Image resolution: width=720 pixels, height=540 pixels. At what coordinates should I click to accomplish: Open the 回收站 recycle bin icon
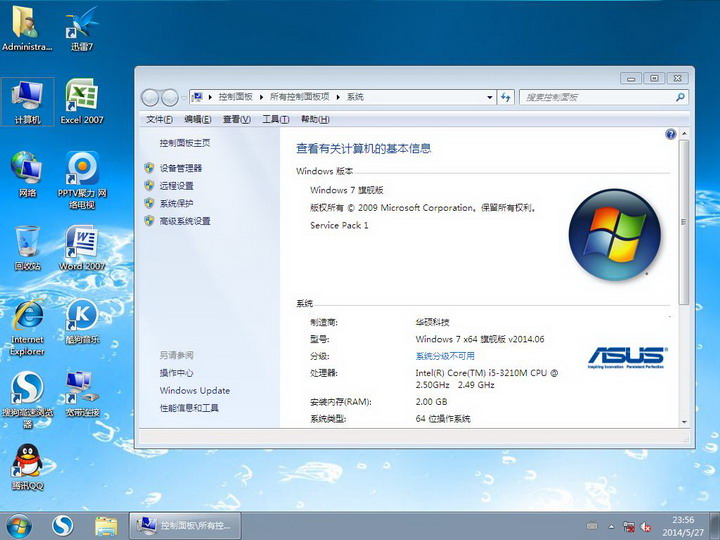(x=27, y=243)
